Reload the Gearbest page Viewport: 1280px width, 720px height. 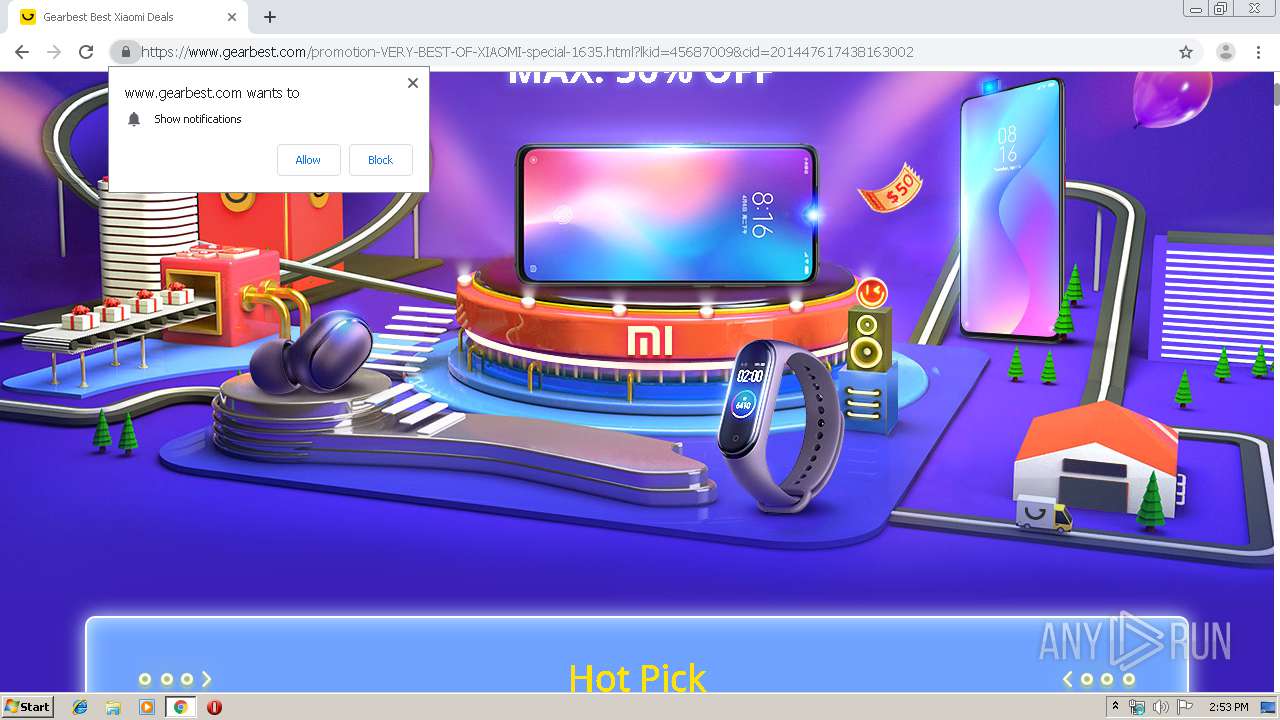click(x=86, y=52)
